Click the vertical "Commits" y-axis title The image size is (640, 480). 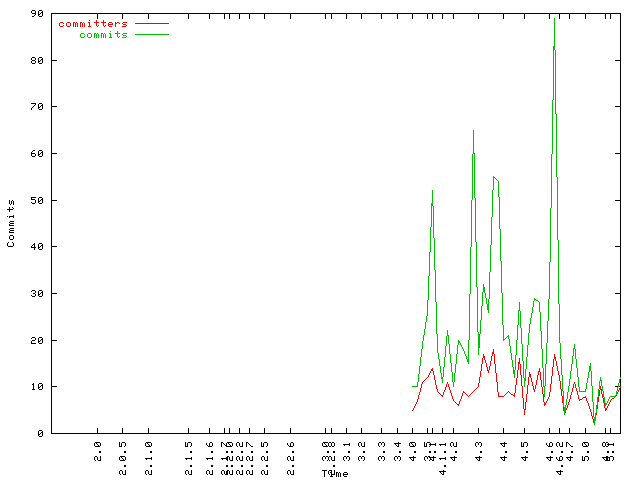click(x=11, y=223)
